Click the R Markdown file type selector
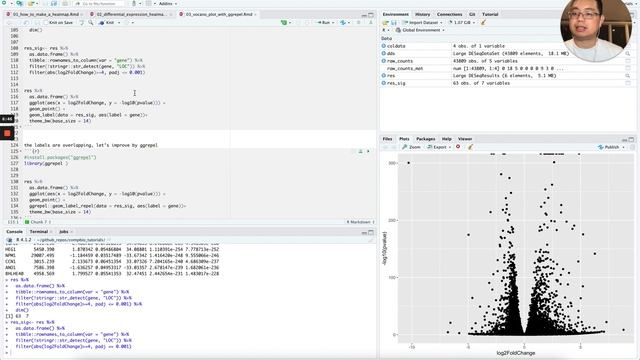Image resolution: width=640 pixels, height=360 pixels. click(359, 222)
